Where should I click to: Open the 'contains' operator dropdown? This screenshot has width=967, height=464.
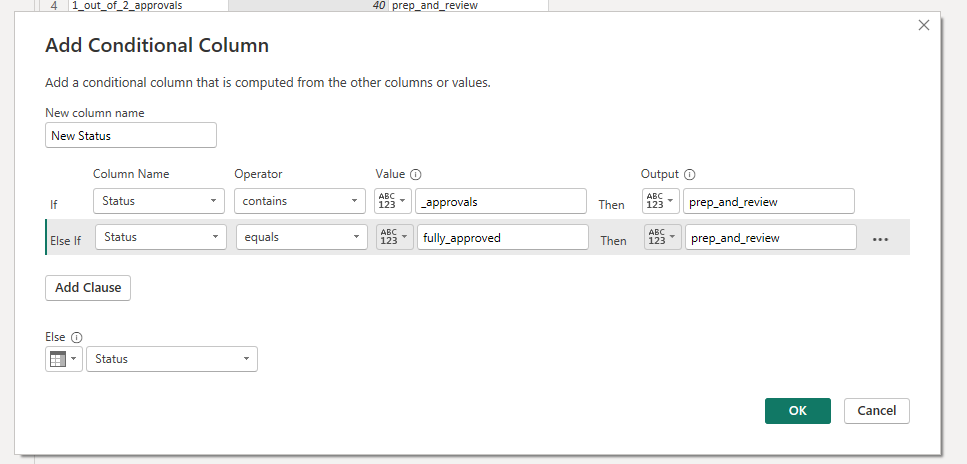point(300,201)
